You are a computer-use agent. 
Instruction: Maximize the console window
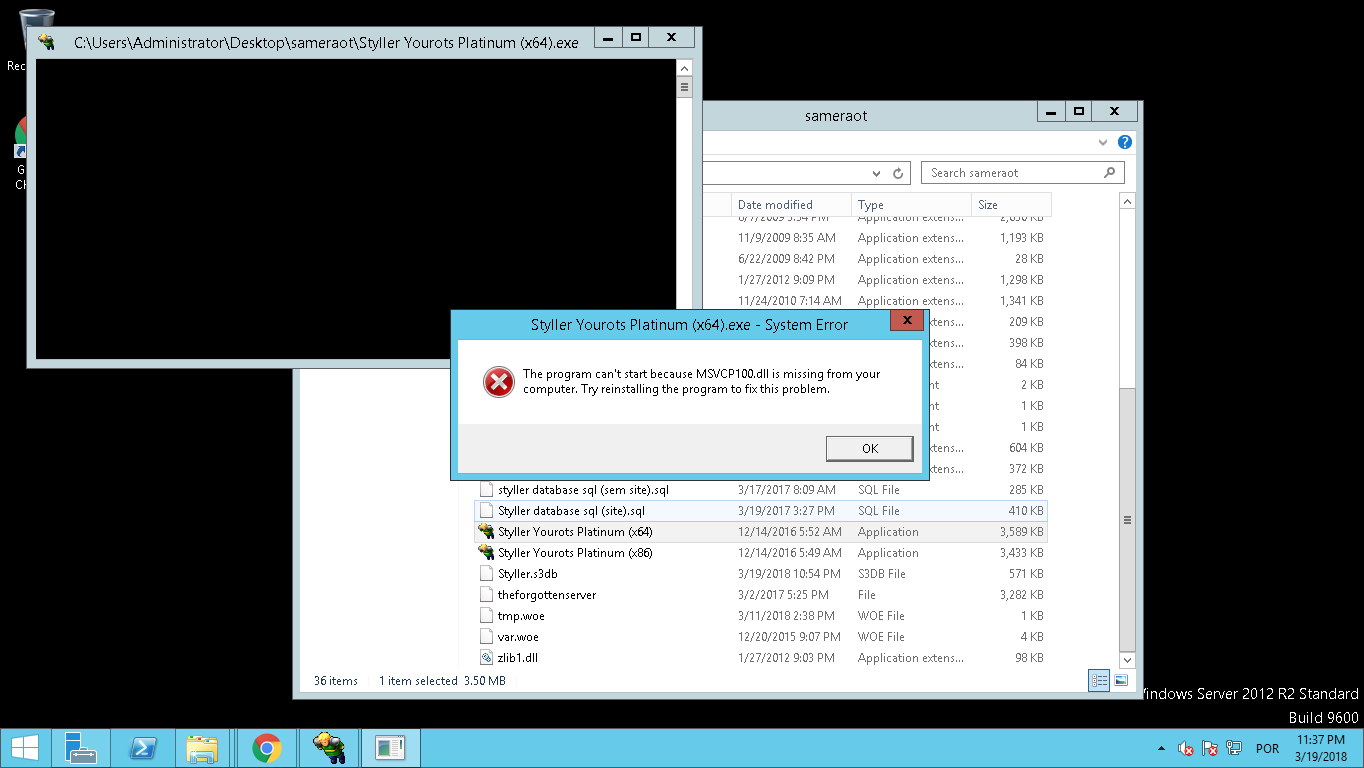tap(635, 37)
